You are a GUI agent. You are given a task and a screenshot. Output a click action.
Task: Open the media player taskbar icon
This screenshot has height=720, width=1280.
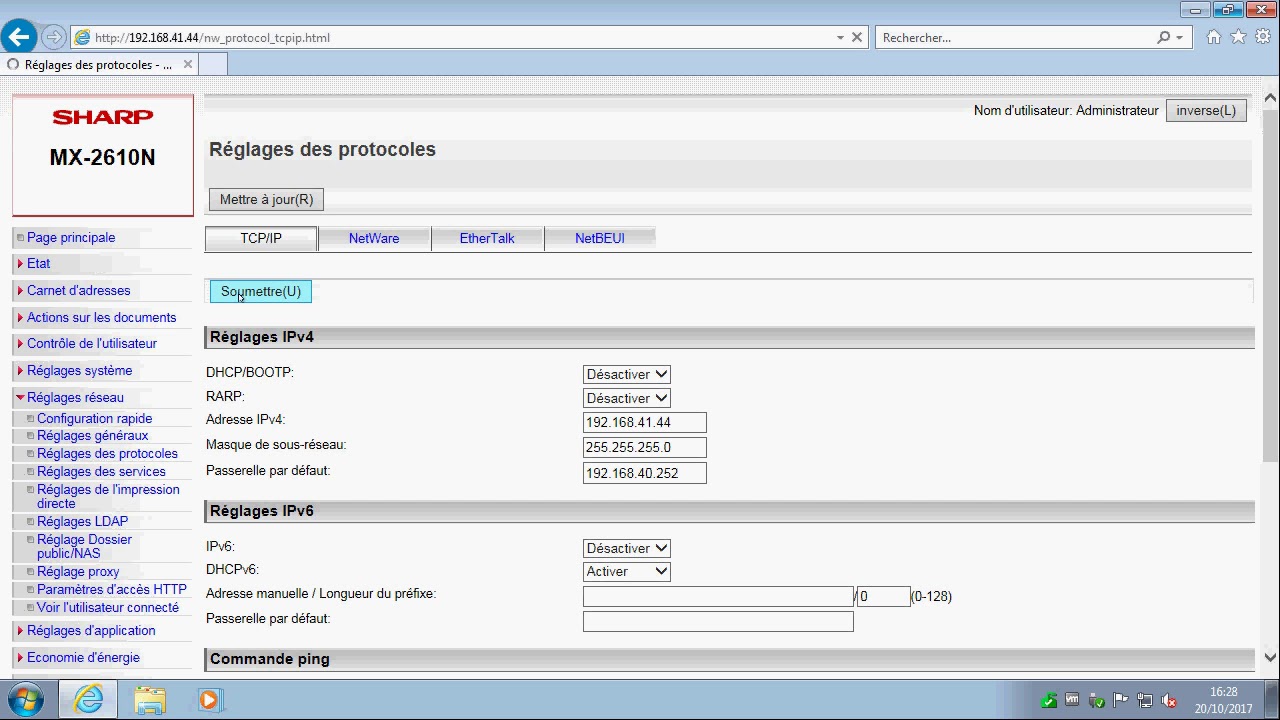pos(209,699)
